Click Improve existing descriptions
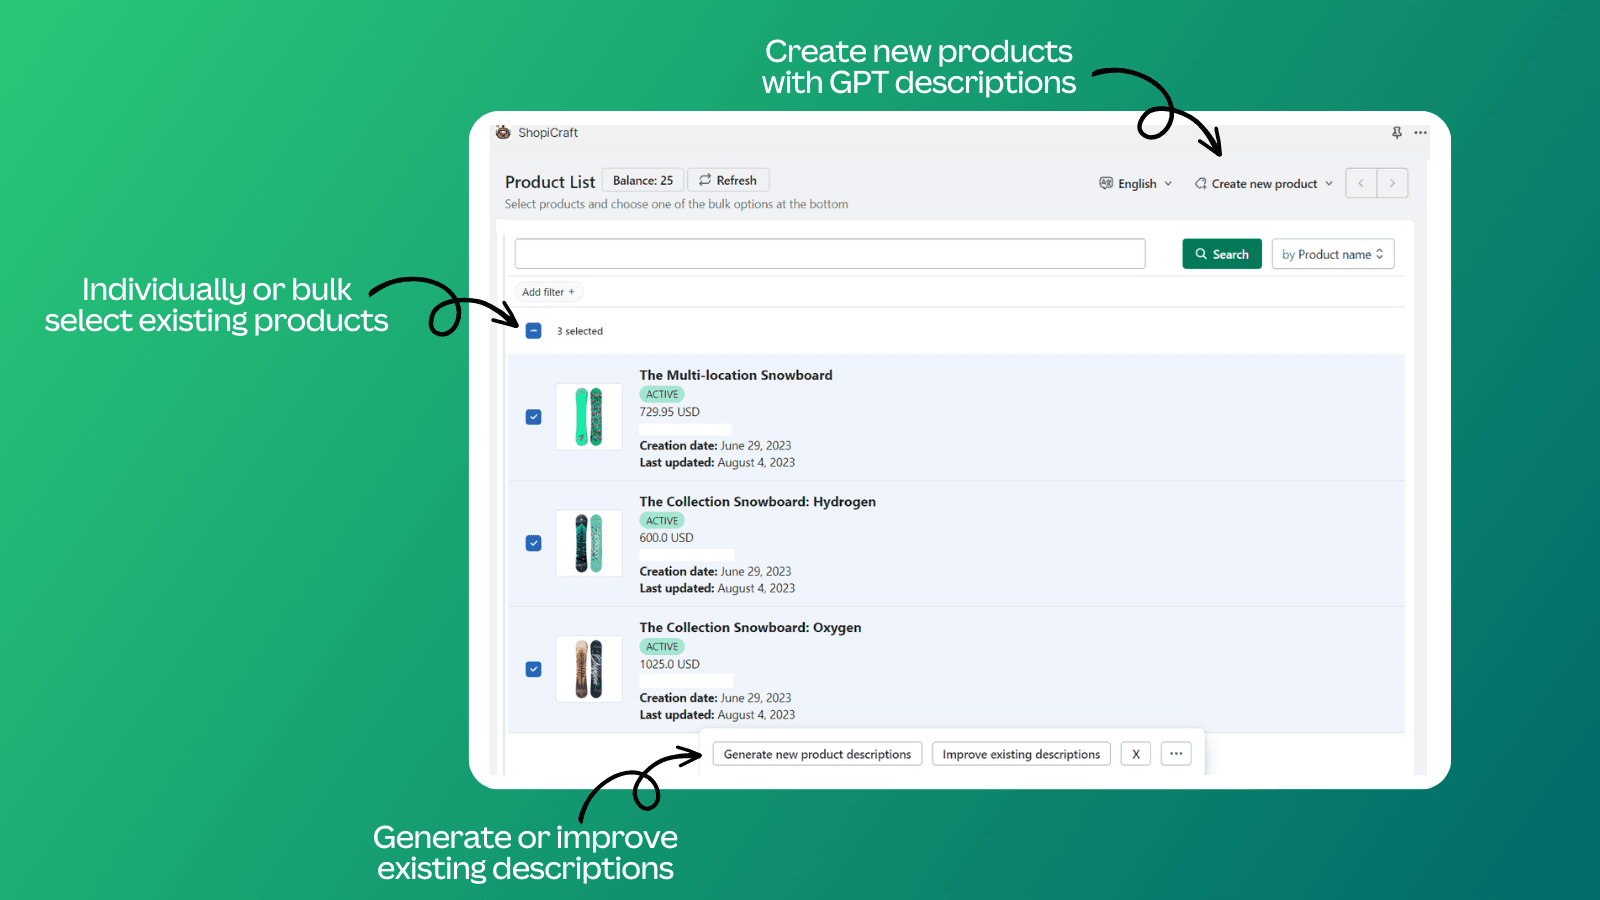The height and width of the screenshot is (900, 1600). [1021, 753]
